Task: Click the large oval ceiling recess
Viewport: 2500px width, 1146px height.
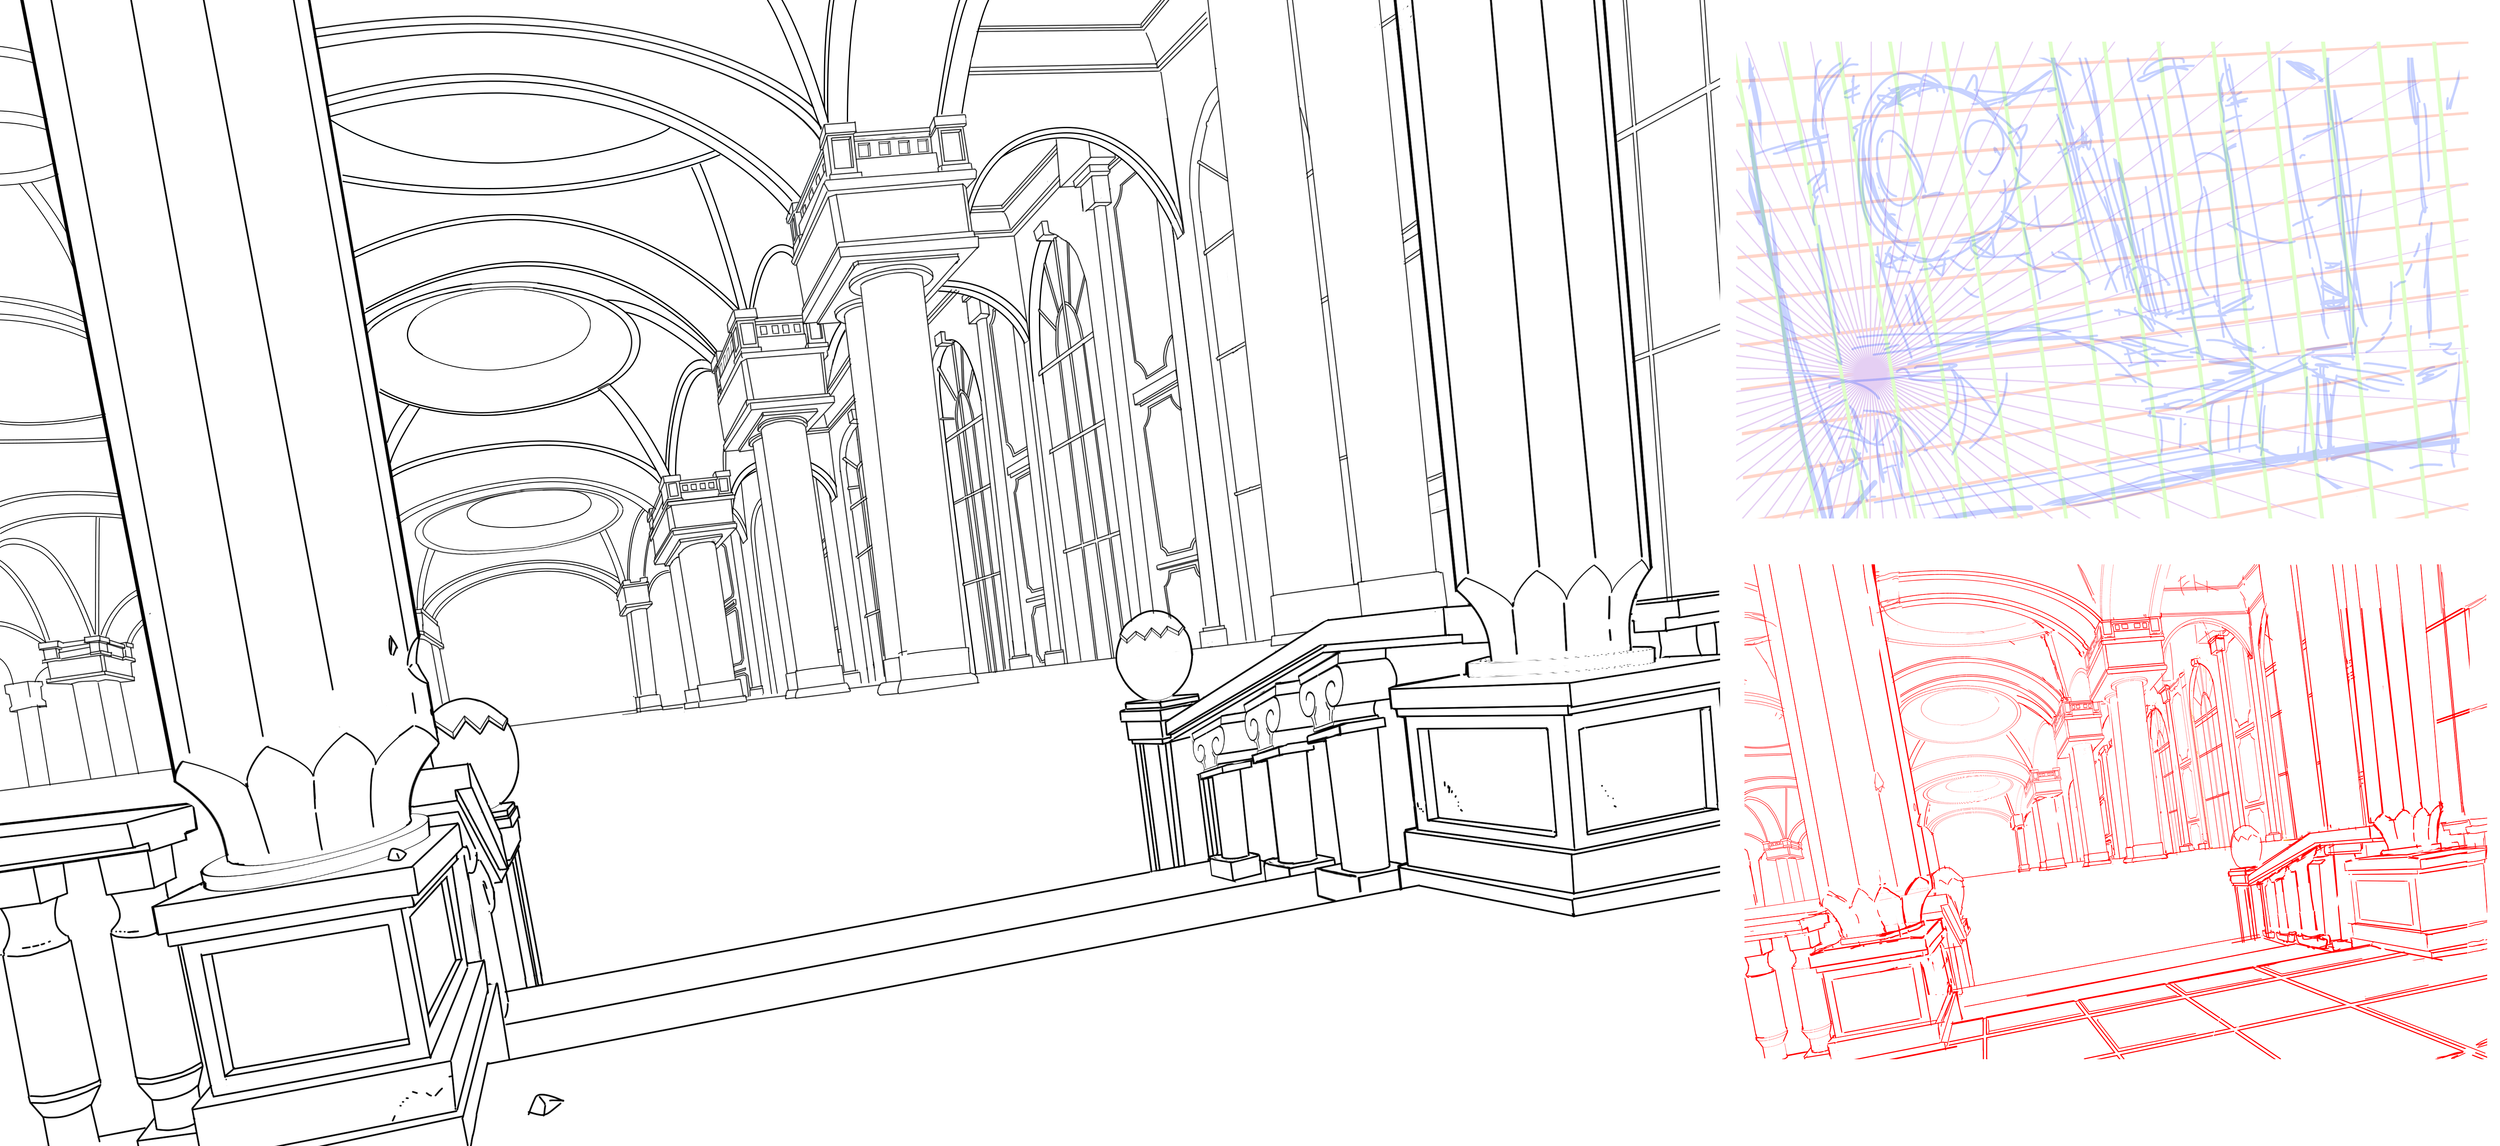Action: click(x=500, y=330)
